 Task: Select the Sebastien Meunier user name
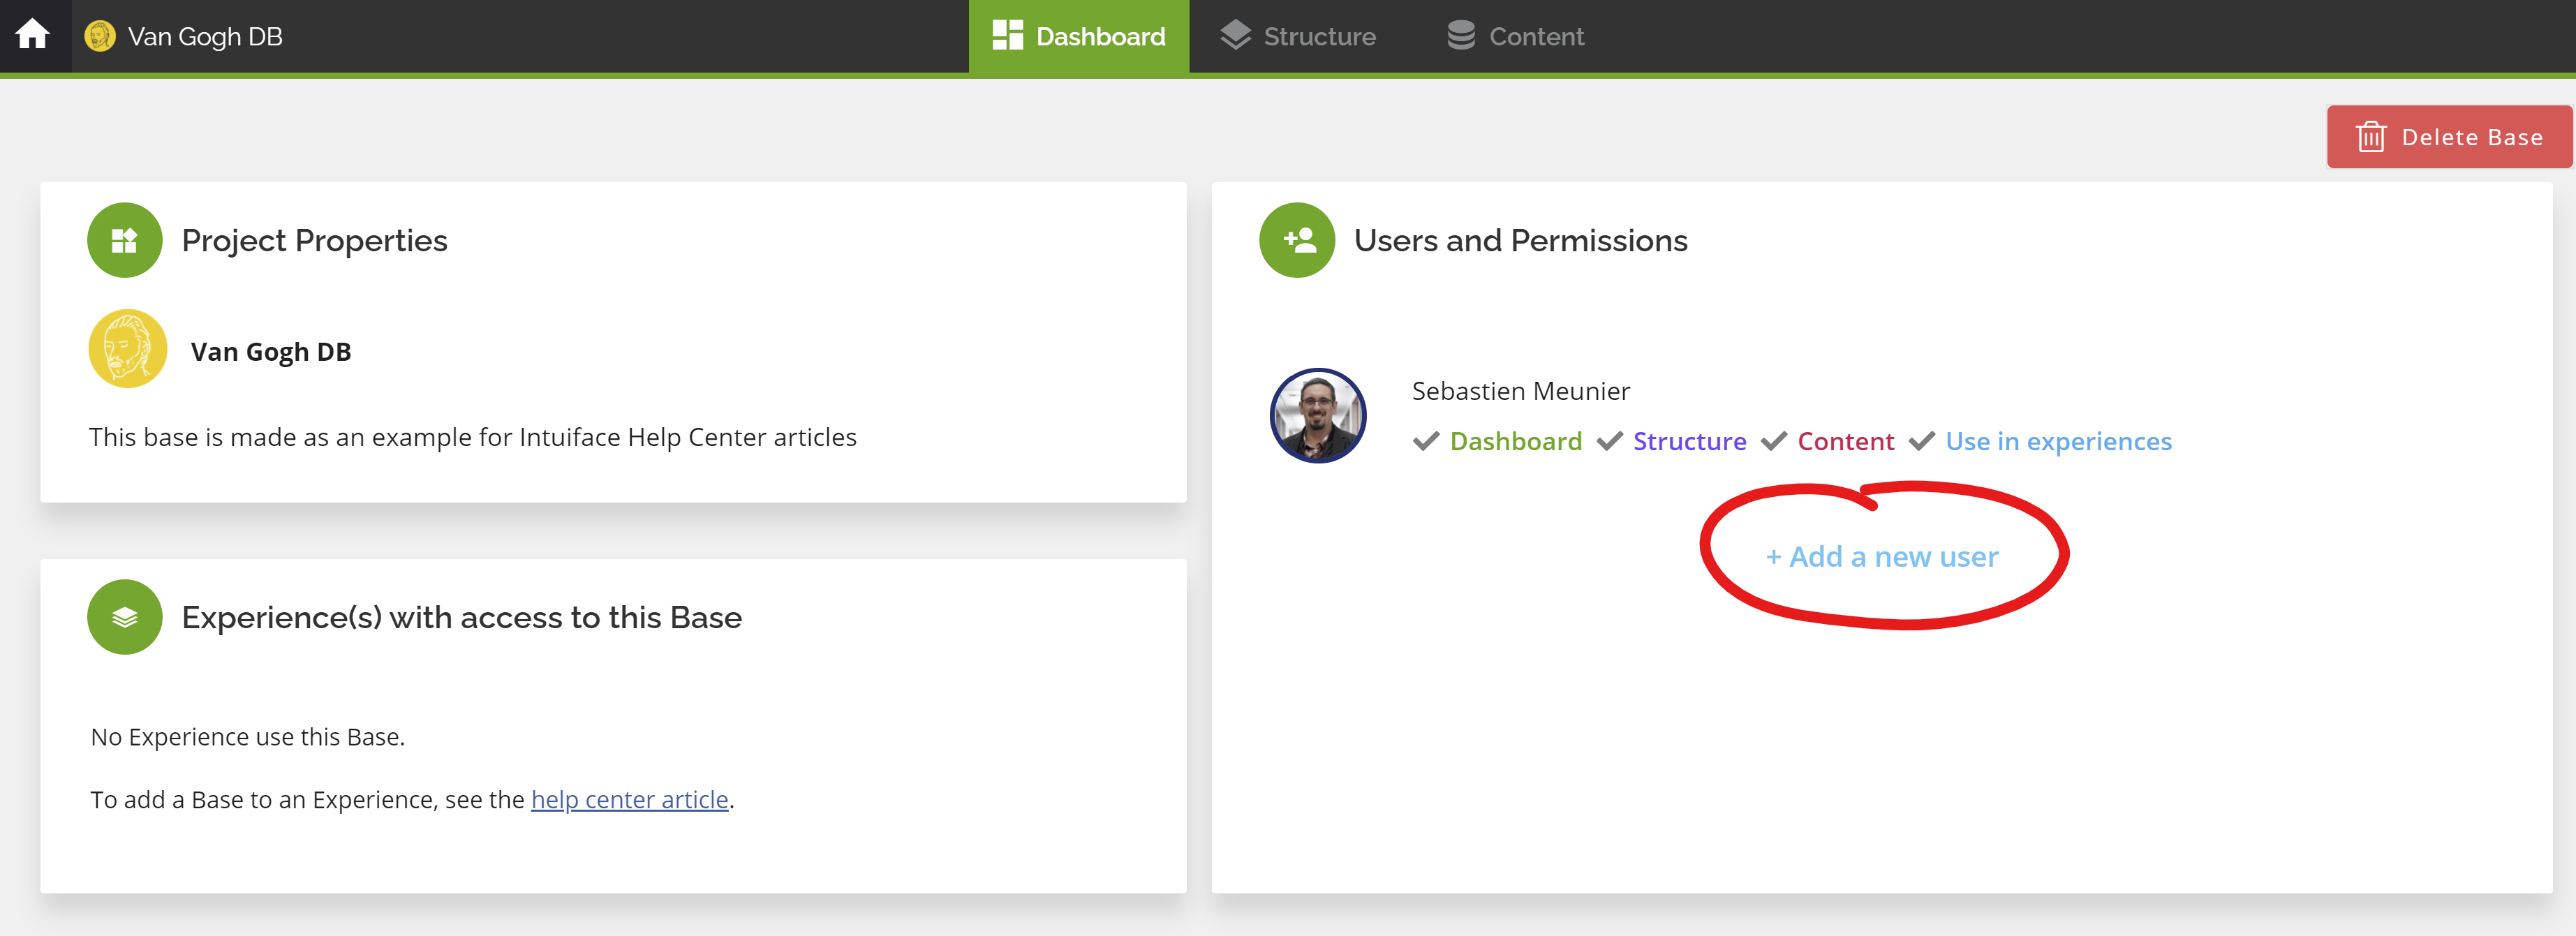pos(1520,391)
